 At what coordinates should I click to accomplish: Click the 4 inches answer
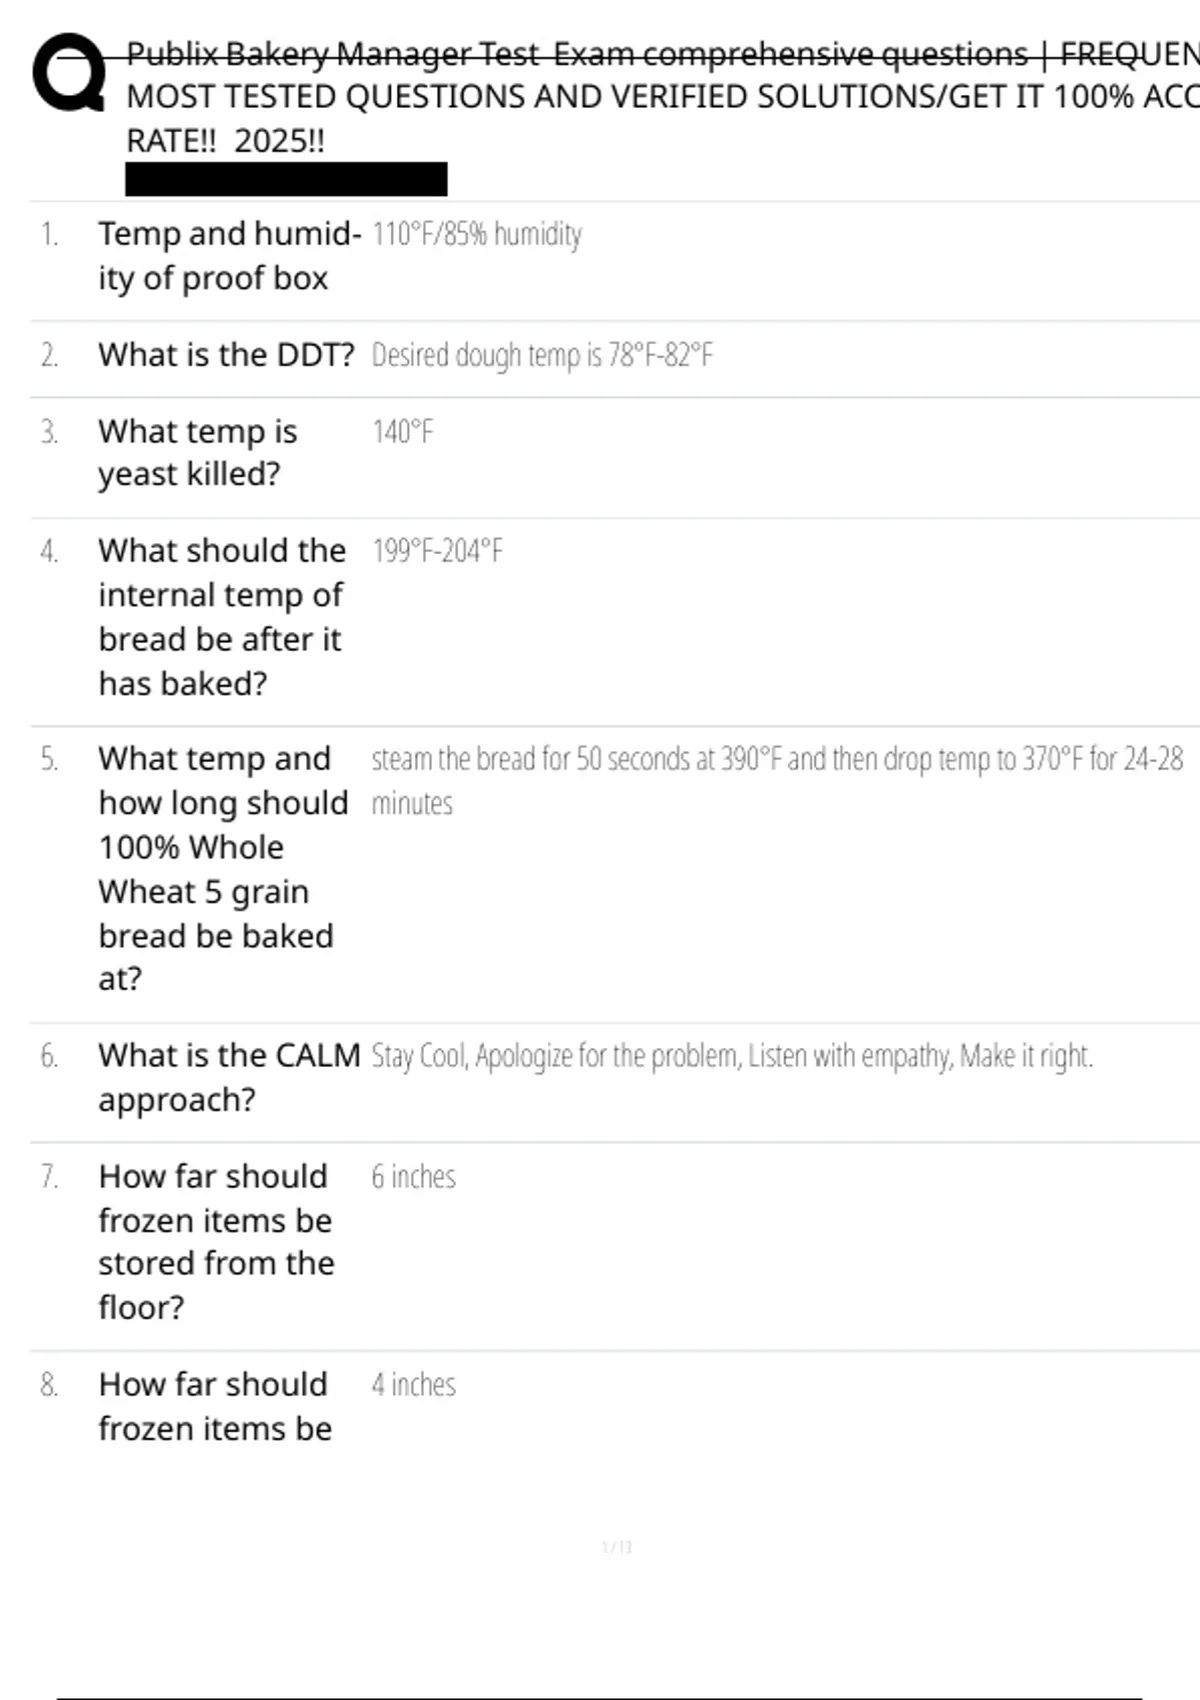(x=413, y=1385)
